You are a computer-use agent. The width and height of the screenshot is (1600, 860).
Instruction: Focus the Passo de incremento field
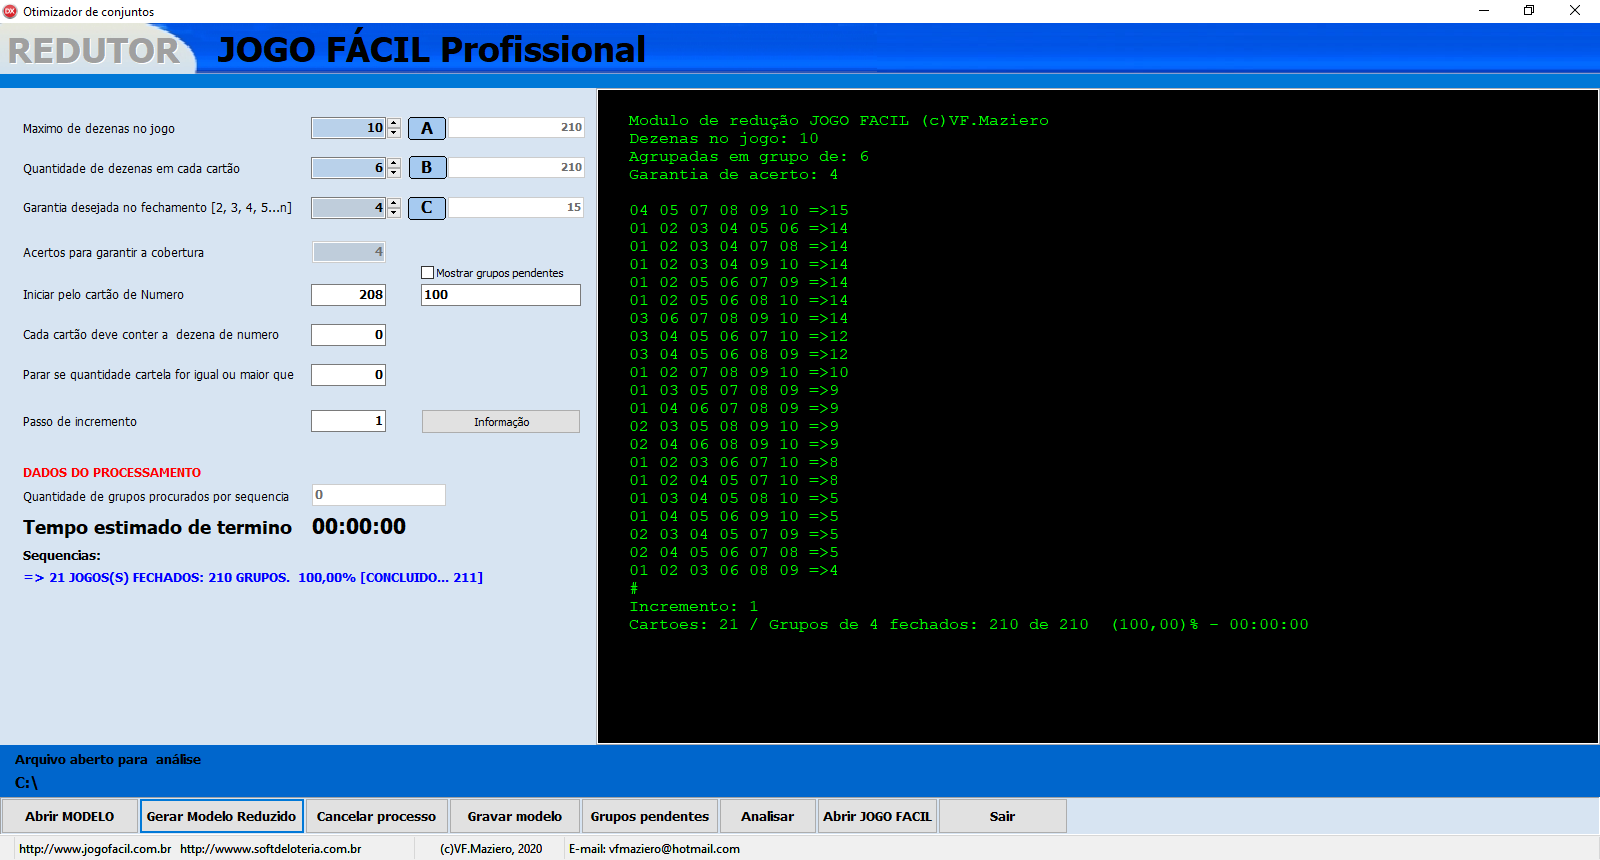pos(348,422)
